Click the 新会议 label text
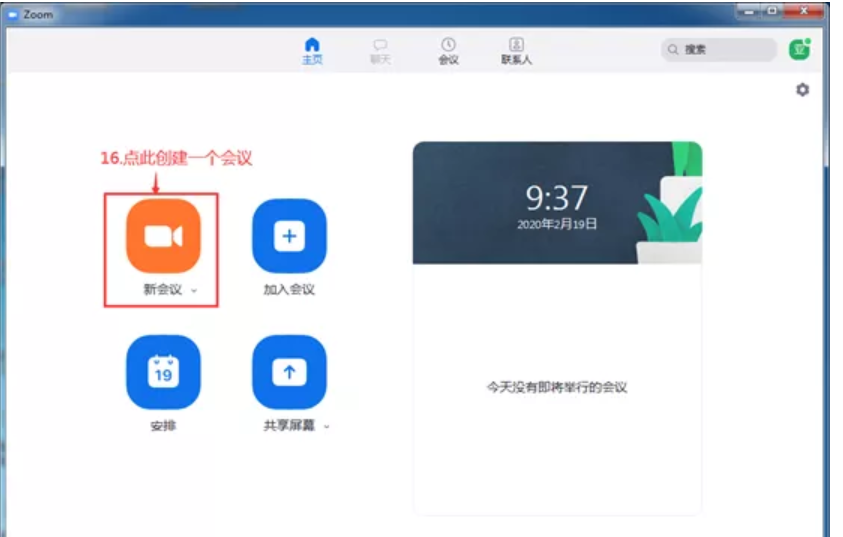Screen dimensions: 843x537 (163, 289)
